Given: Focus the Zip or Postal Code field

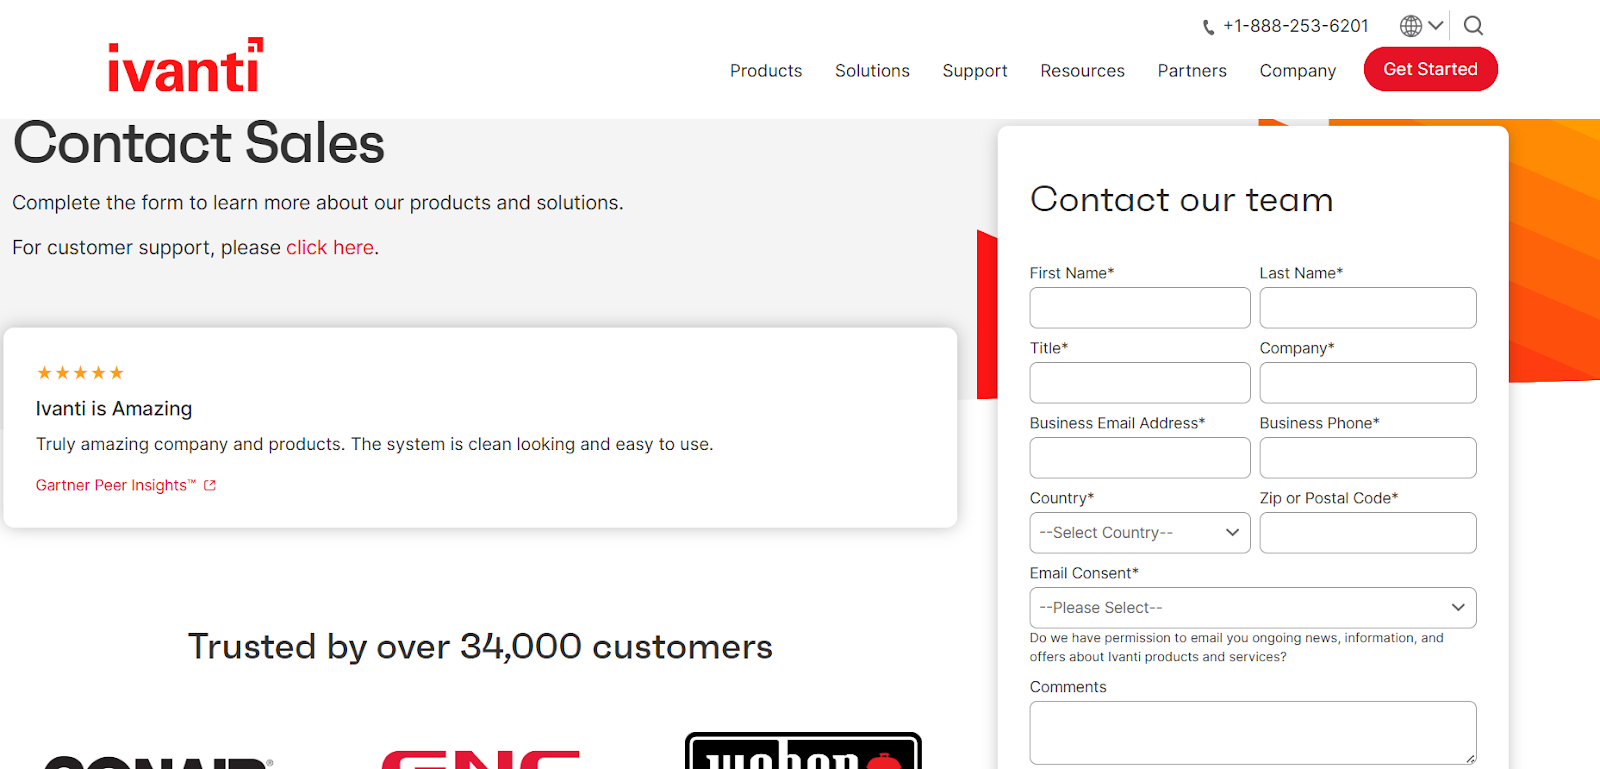Looking at the screenshot, I should point(1368,533).
